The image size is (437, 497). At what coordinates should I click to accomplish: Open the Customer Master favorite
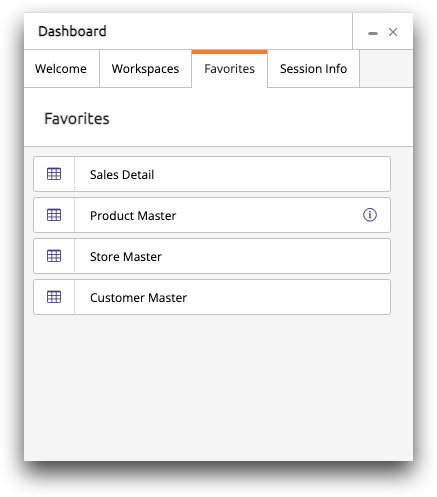pyautogui.click(x=212, y=297)
